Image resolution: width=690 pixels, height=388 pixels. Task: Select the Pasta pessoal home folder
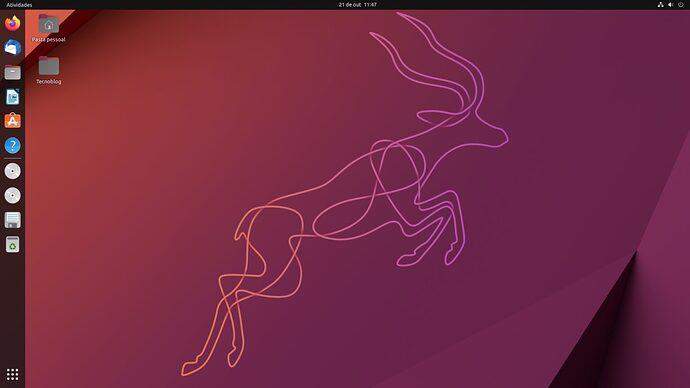(48, 28)
